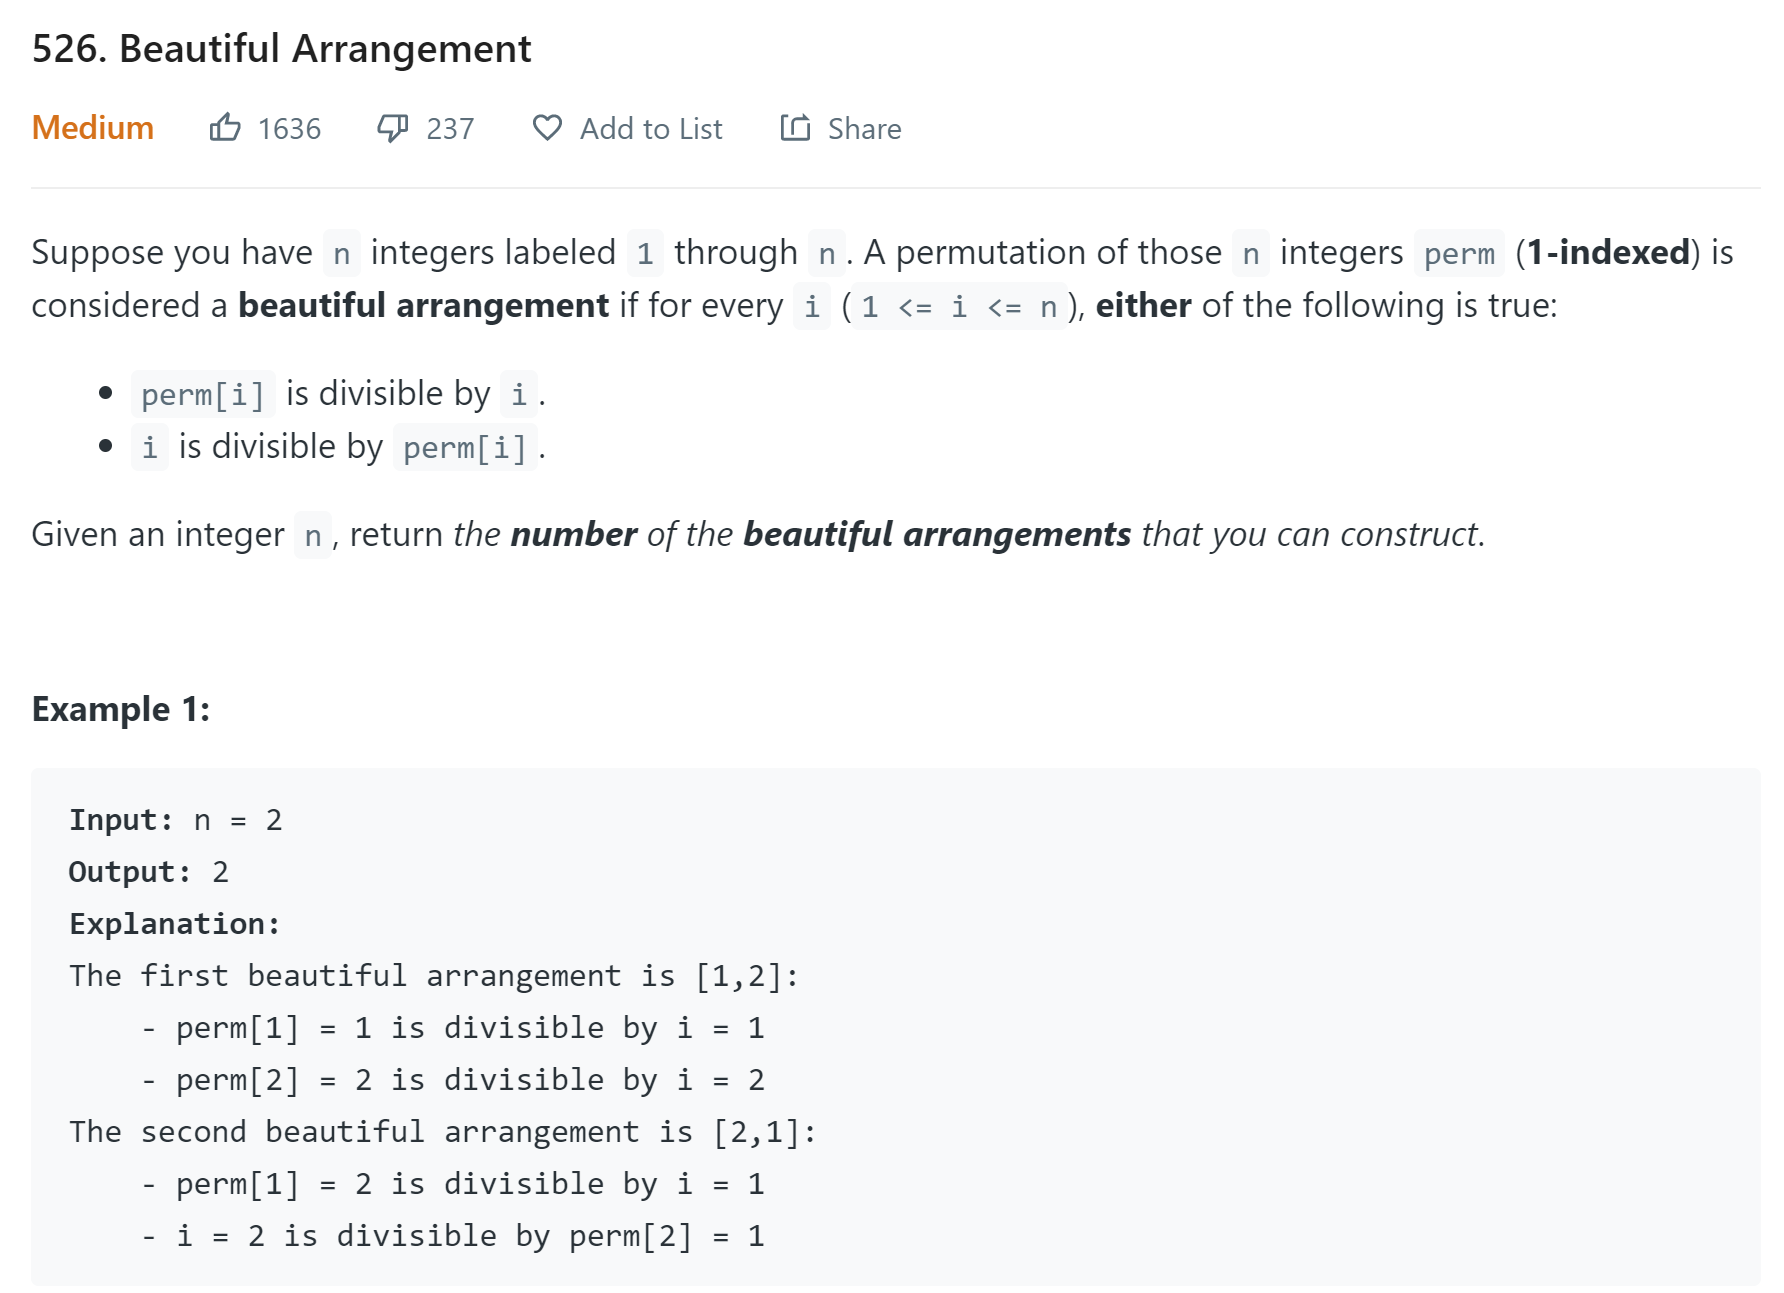Viewport: 1784px width, 1293px height.
Task: Click the title 526. Beautiful Arrangement
Action: 281,49
